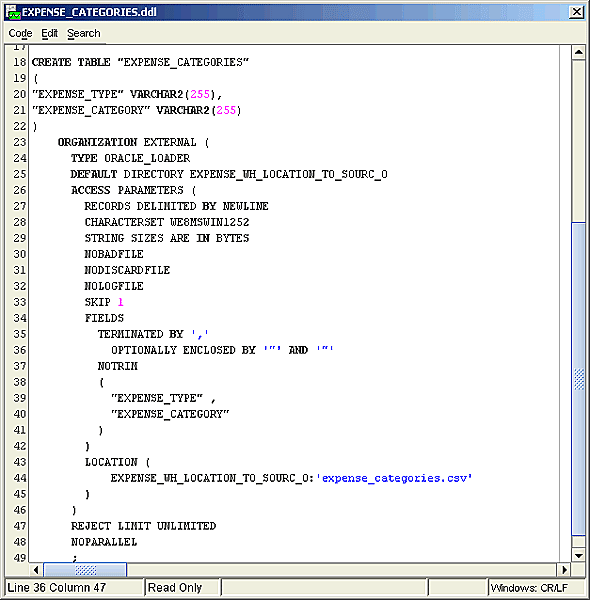Click the TERMINATED BY ',' line
The image size is (590, 600).
click(153, 334)
